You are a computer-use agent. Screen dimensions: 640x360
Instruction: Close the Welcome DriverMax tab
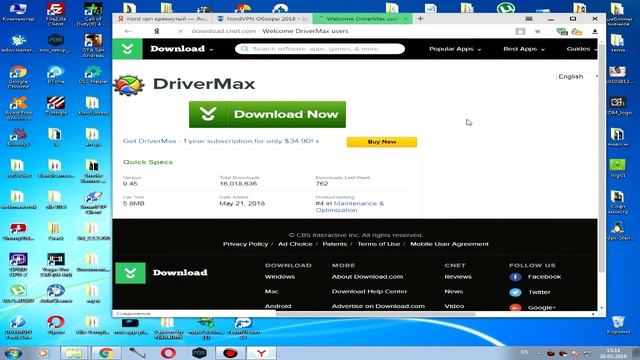[405, 19]
